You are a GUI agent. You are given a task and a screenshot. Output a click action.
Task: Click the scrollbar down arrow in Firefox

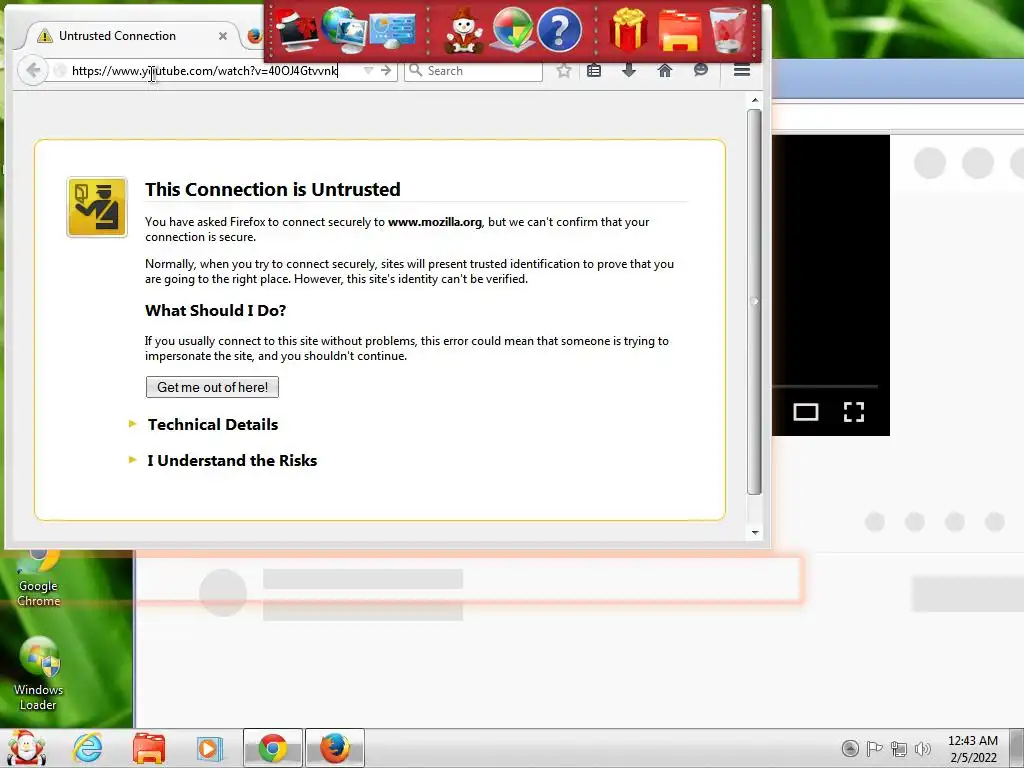755,533
